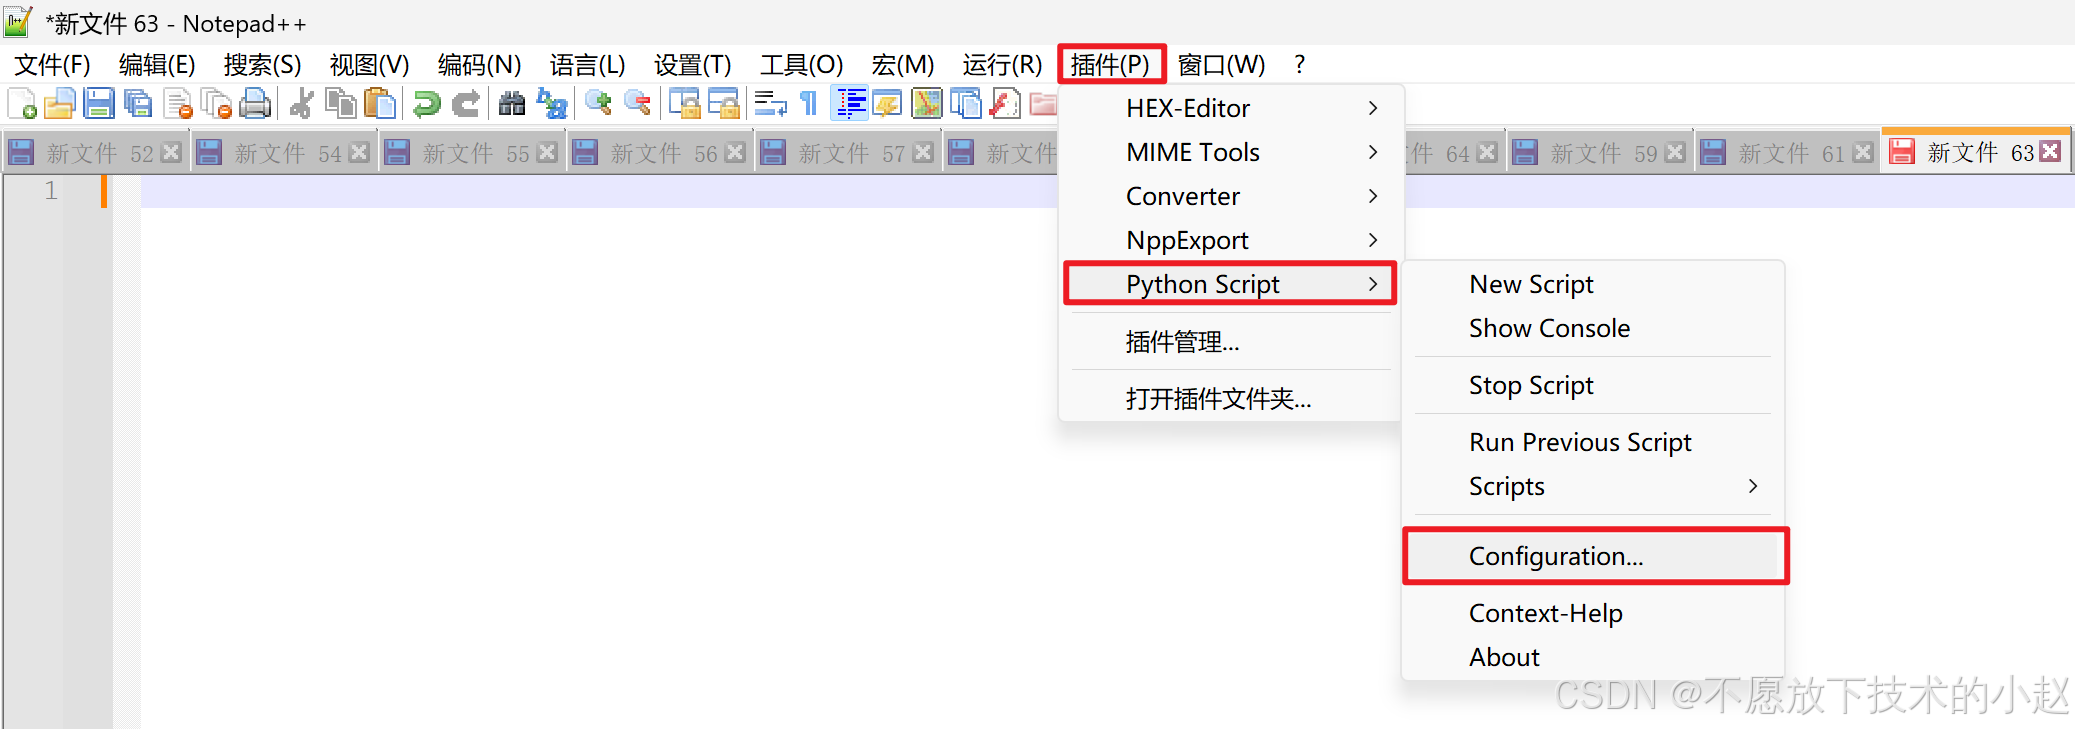Open the 工具(O) menu

click(801, 65)
